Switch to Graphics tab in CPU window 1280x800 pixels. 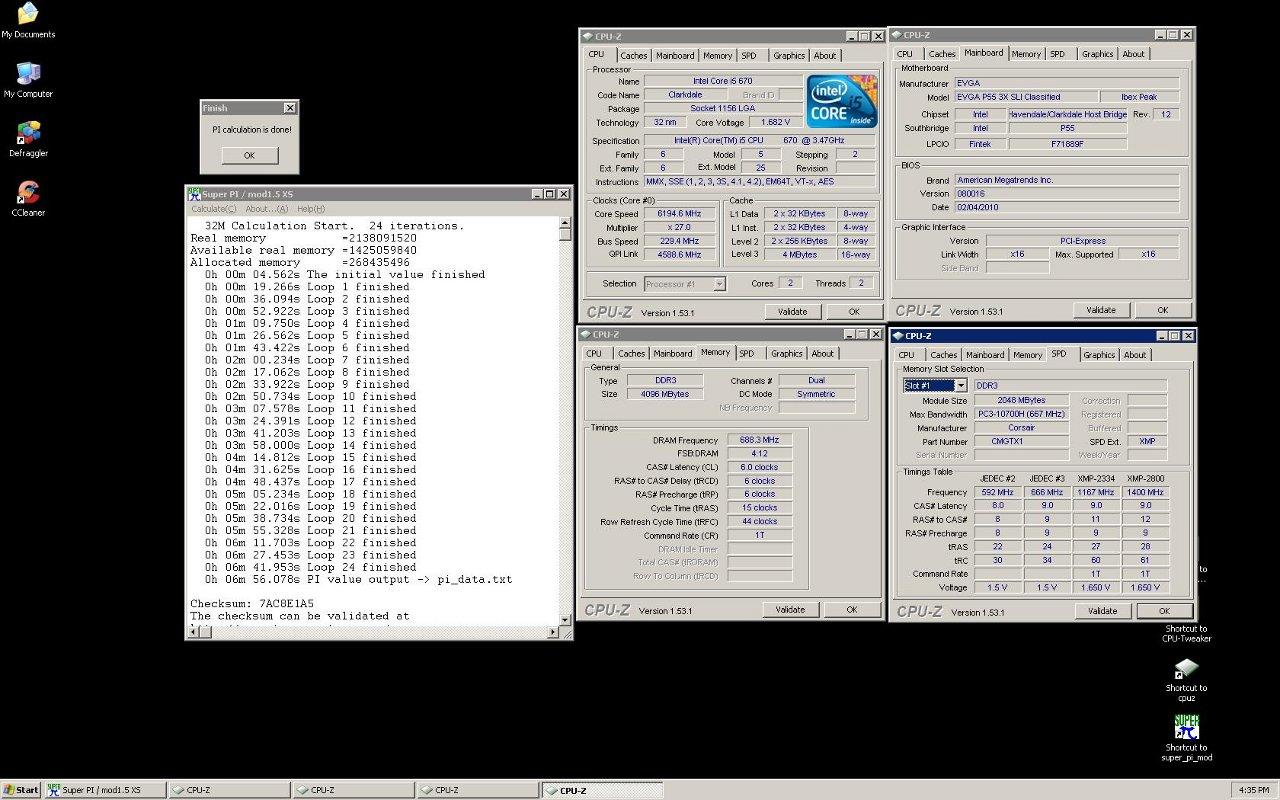(789, 56)
